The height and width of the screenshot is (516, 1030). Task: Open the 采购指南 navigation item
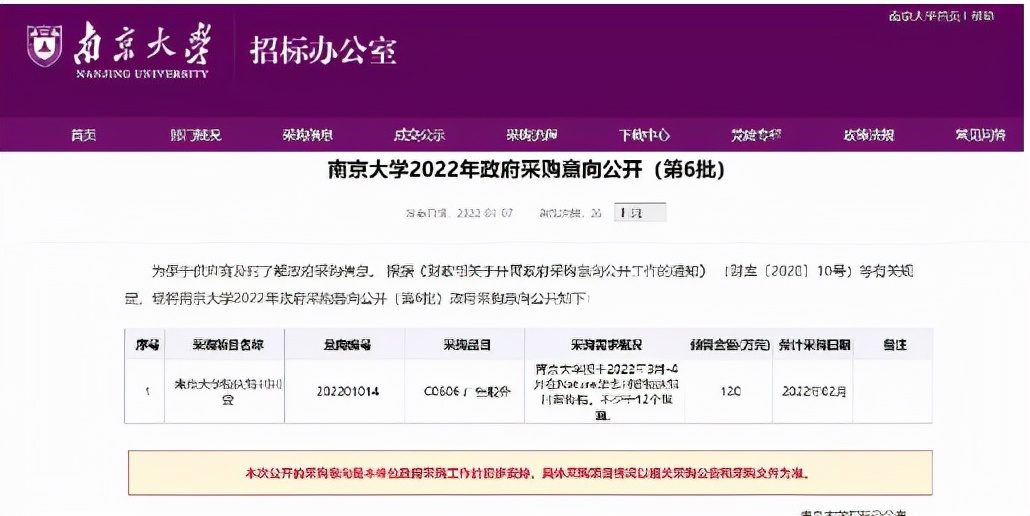(x=531, y=135)
